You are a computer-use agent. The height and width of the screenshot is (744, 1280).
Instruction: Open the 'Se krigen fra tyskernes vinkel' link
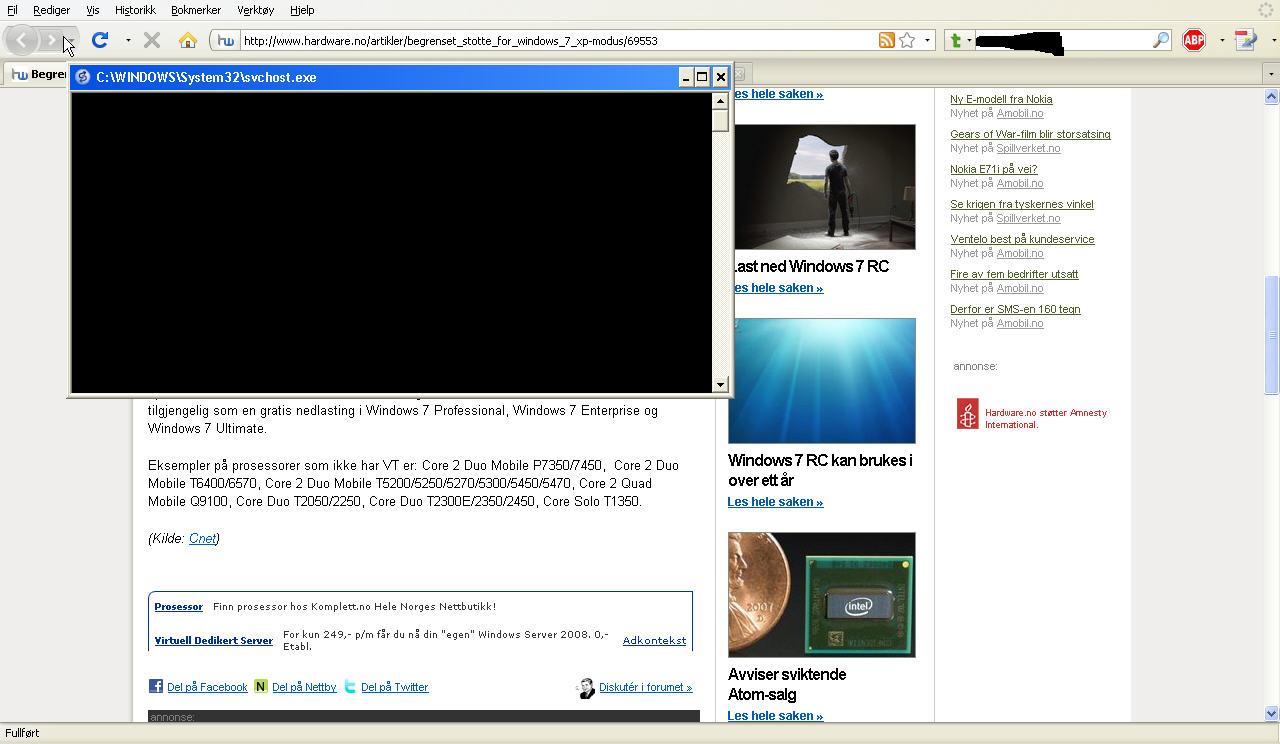[1022, 204]
